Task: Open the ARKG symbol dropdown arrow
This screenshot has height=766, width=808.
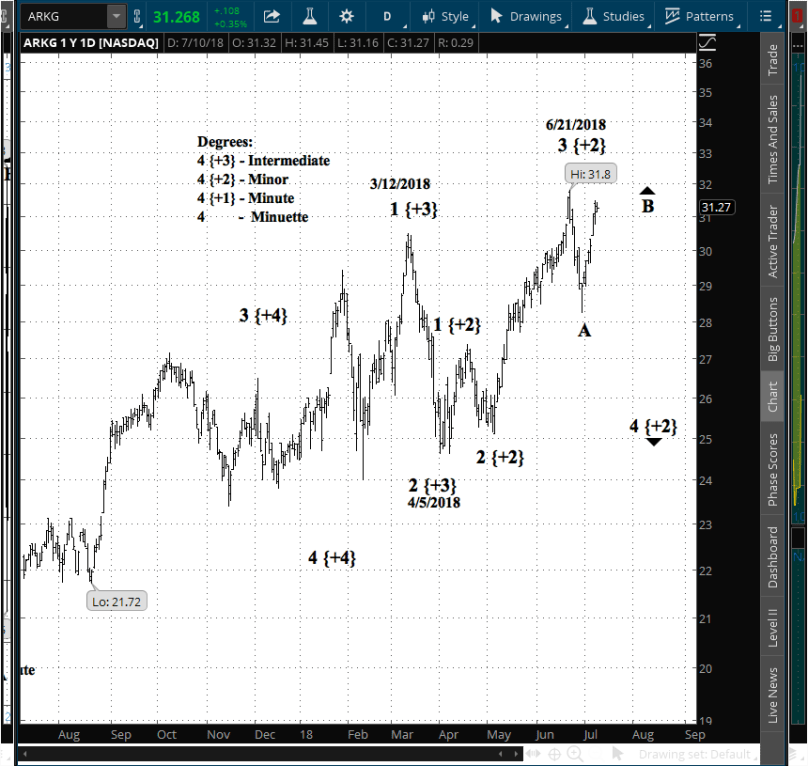Action: 116,16
